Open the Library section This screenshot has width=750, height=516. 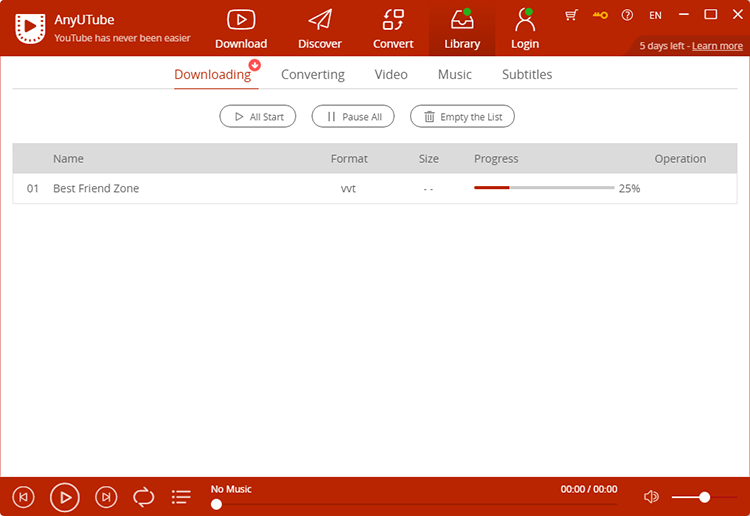pyautogui.click(x=462, y=30)
